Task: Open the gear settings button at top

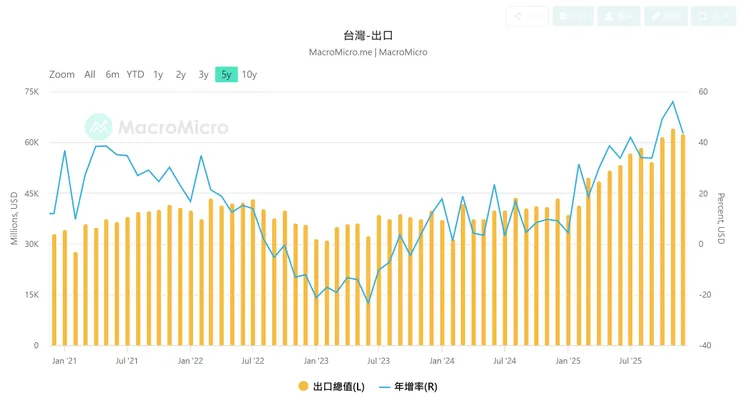Action: point(573,17)
